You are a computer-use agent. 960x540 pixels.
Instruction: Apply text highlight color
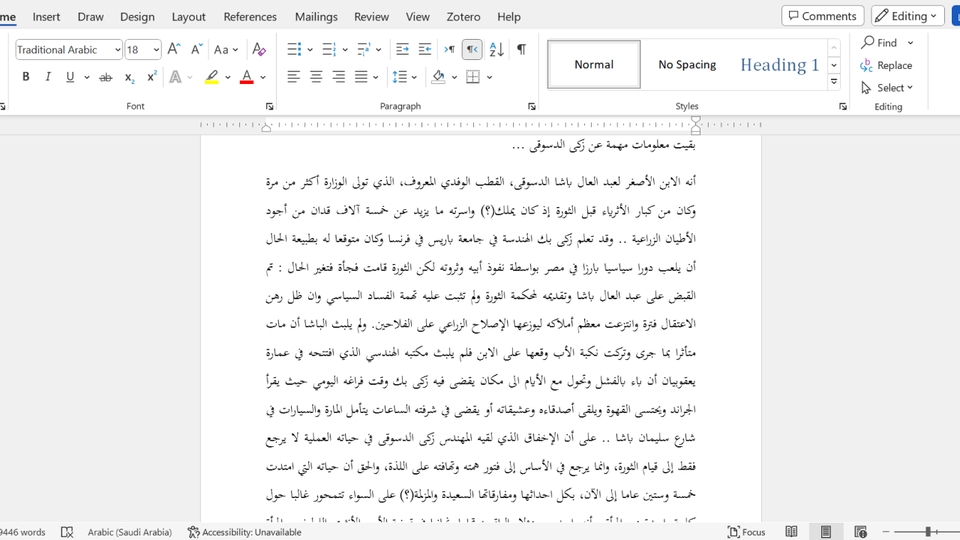pos(212,77)
